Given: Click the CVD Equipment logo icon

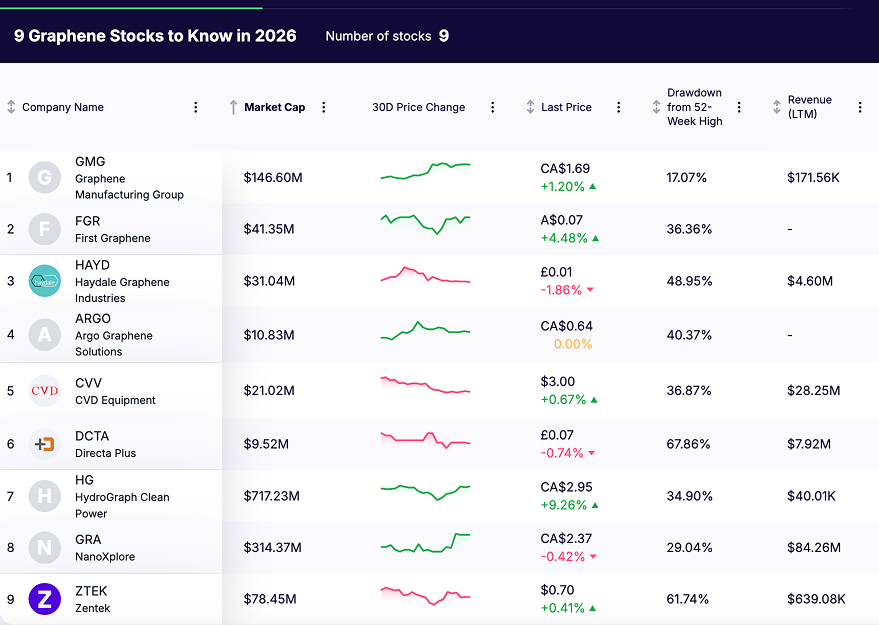Looking at the screenshot, I should (x=45, y=391).
